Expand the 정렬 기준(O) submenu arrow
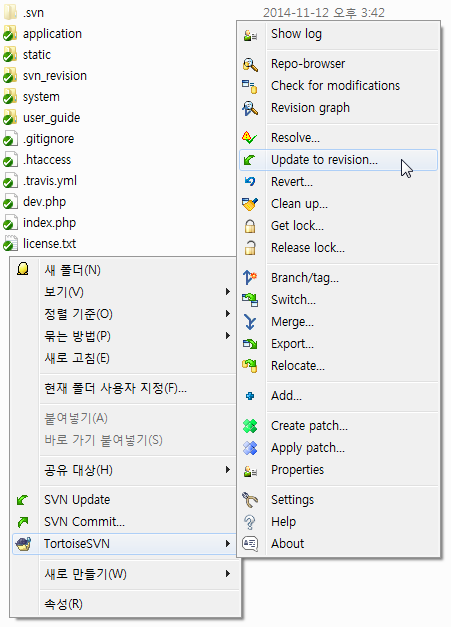 [227, 314]
